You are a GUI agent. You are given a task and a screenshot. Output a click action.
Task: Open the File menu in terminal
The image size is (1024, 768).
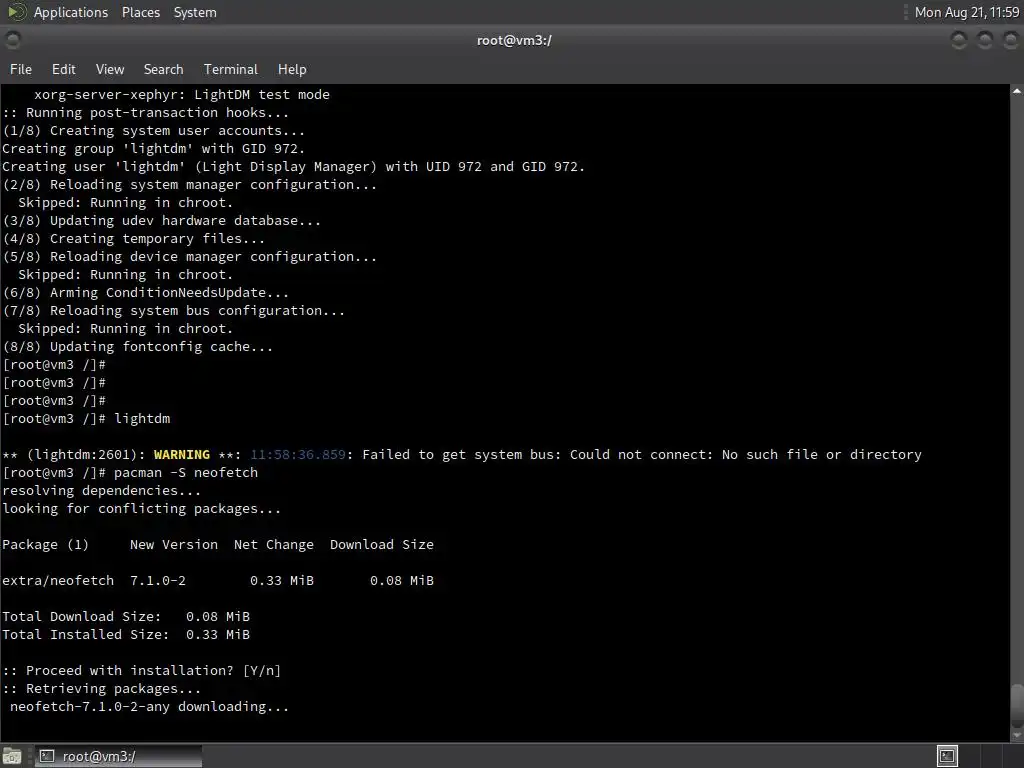[x=20, y=69]
